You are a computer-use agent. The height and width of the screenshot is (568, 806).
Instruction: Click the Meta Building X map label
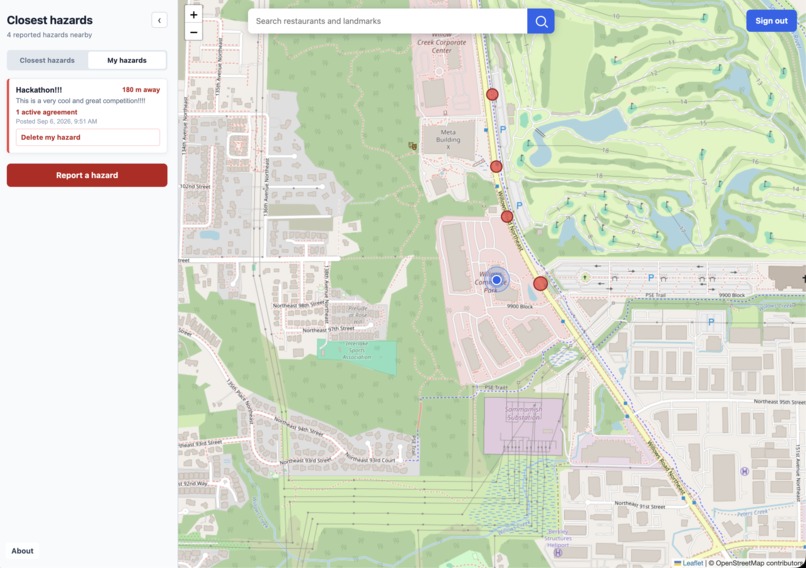click(x=448, y=139)
